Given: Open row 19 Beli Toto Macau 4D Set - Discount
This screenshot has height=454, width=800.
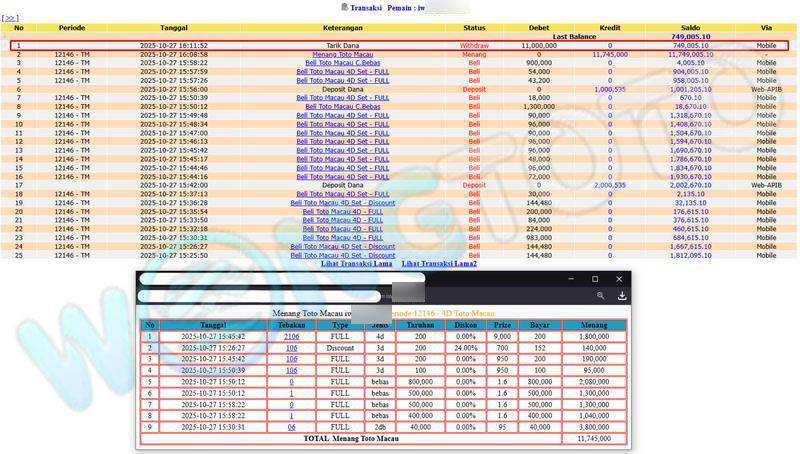Looking at the screenshot, I should click(x=343, y=203).
